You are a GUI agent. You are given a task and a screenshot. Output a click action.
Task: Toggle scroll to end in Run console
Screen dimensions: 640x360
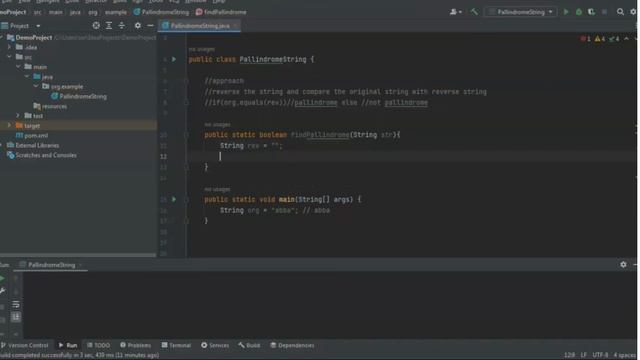16,317
